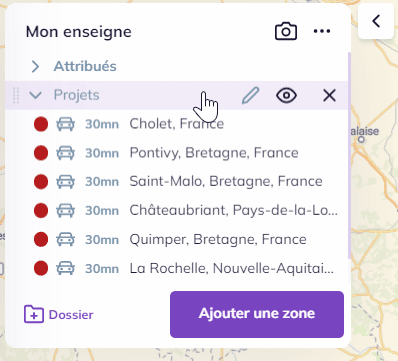The image size is (398, 361).
Task: Delete the Projets folder with the X
Action: (x=329, y=96)
